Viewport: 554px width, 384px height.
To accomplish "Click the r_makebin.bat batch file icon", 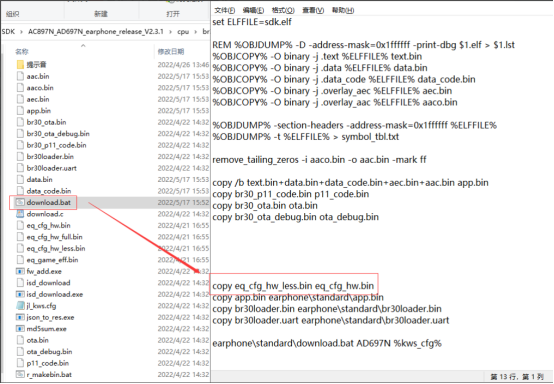I will [20, 374].
